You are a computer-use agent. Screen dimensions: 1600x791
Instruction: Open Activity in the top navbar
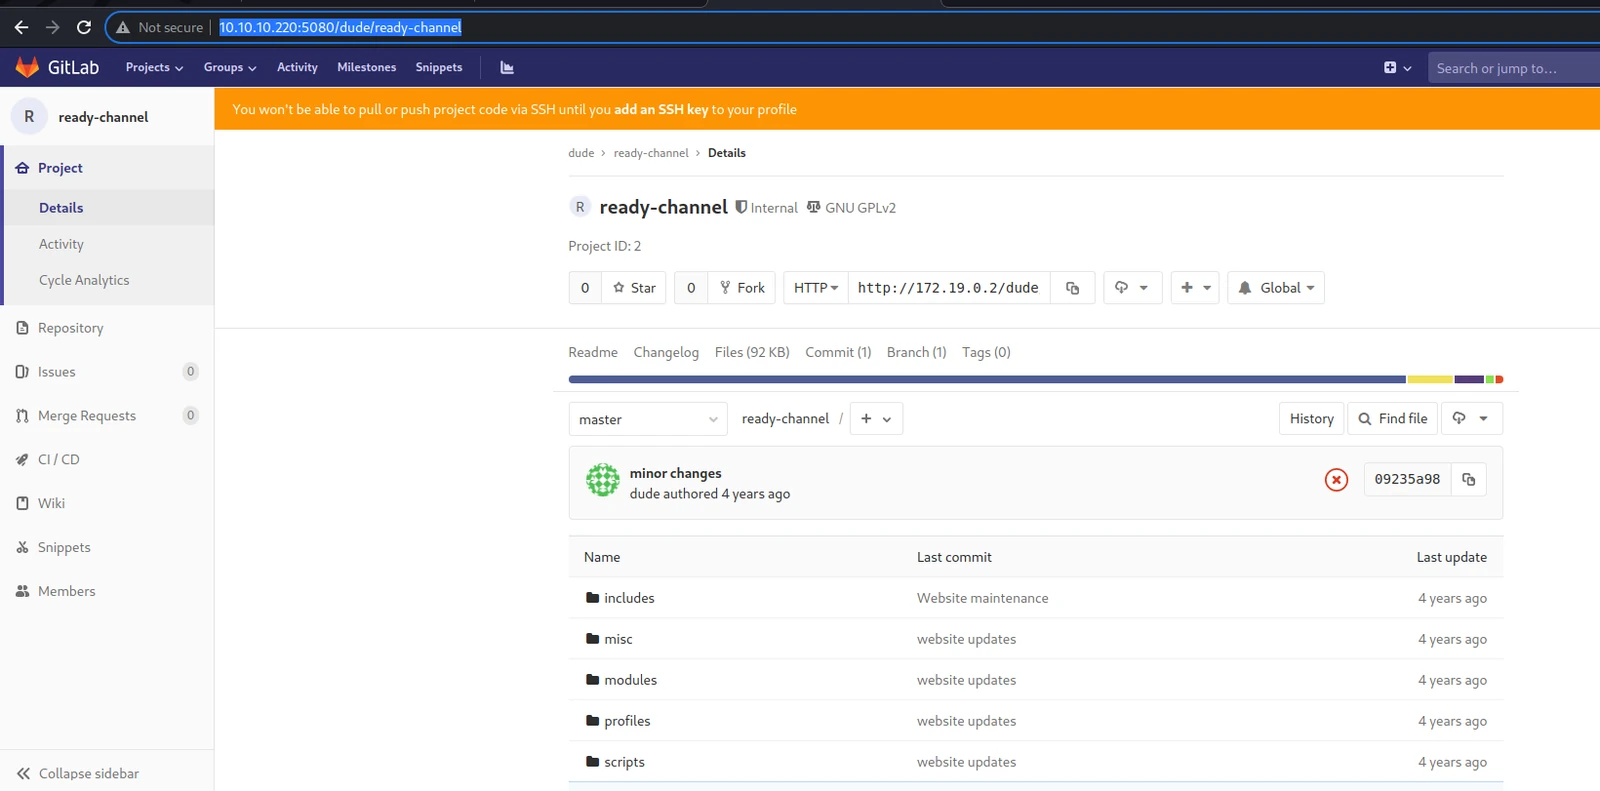[297, 67]
